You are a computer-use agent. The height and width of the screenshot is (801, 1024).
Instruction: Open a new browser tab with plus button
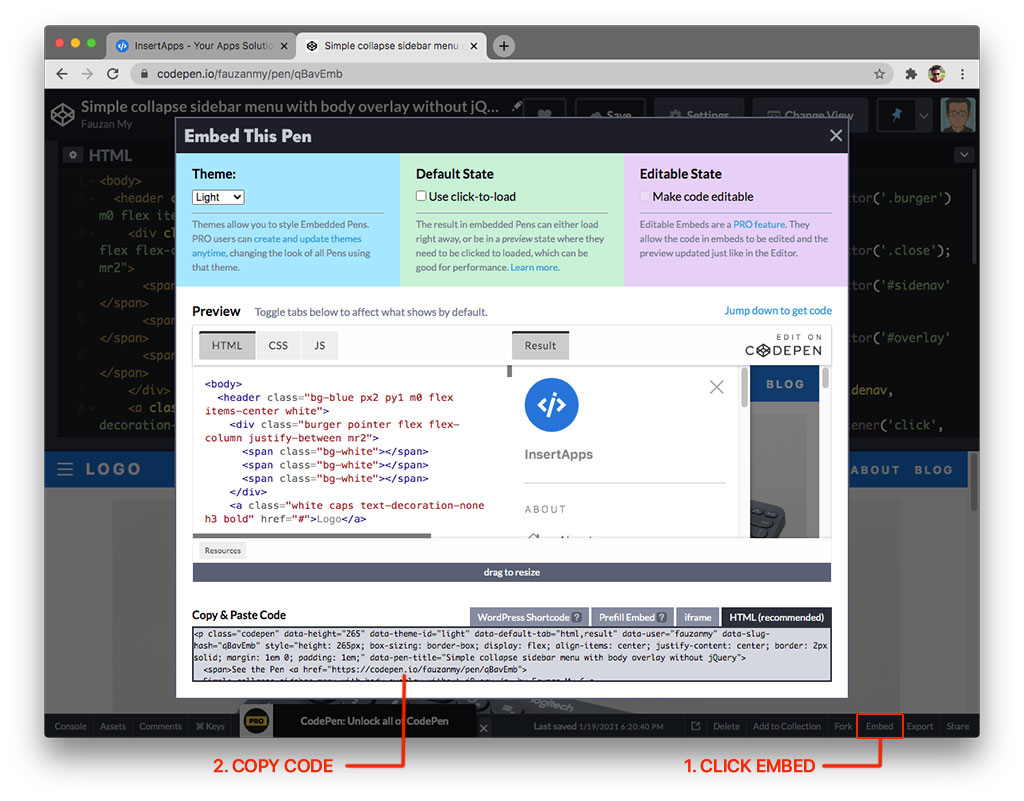504,46
